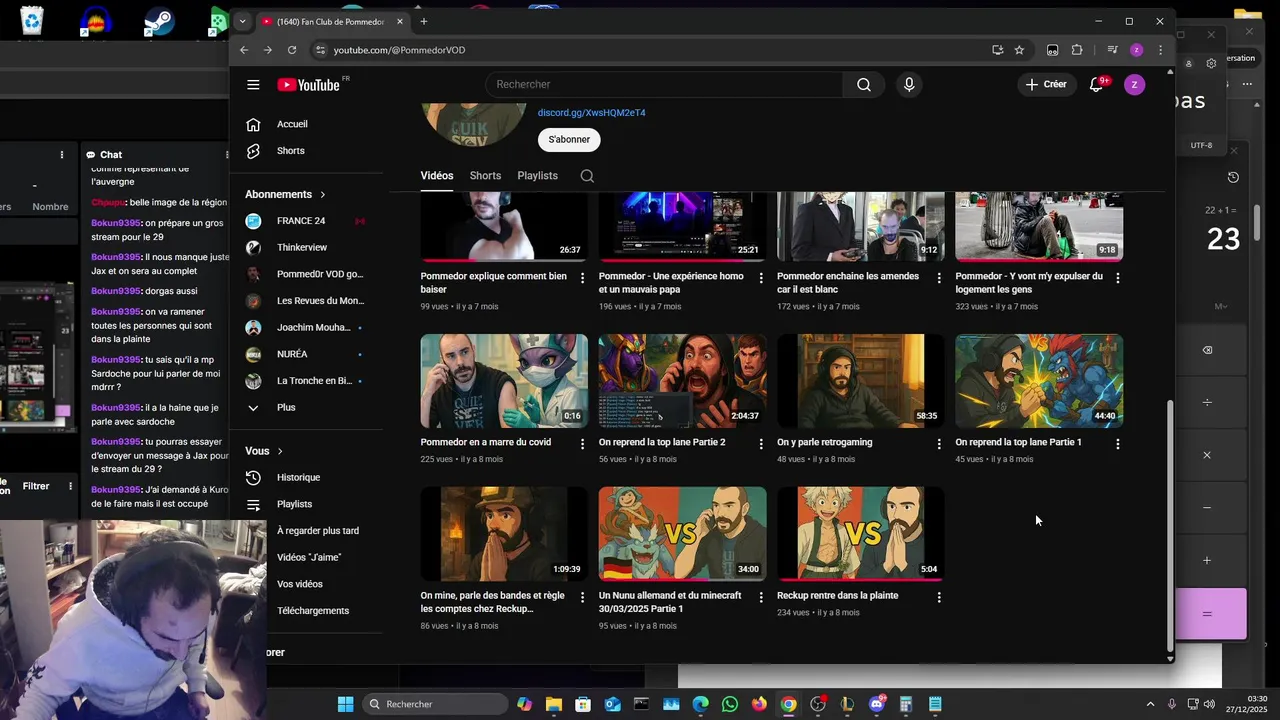Open Firefox from the taskbar
The image size is (1280, 720).
click(759, 704)
